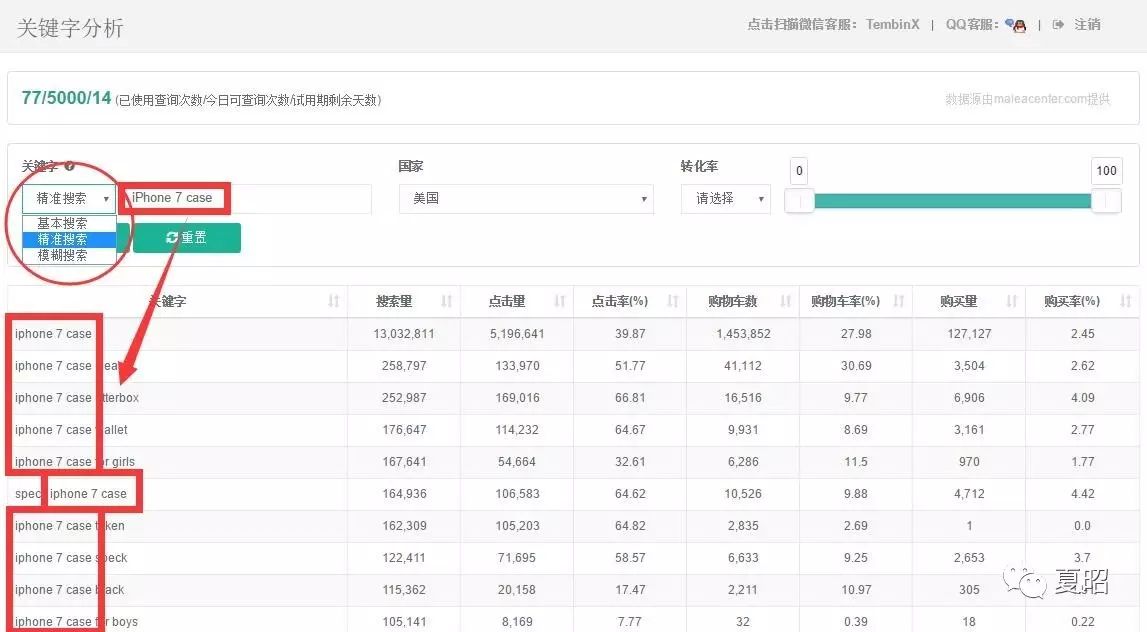Click the cart count cell 41,112
The width and height of the screenshot is (1147, 632).
coord(743,366)
